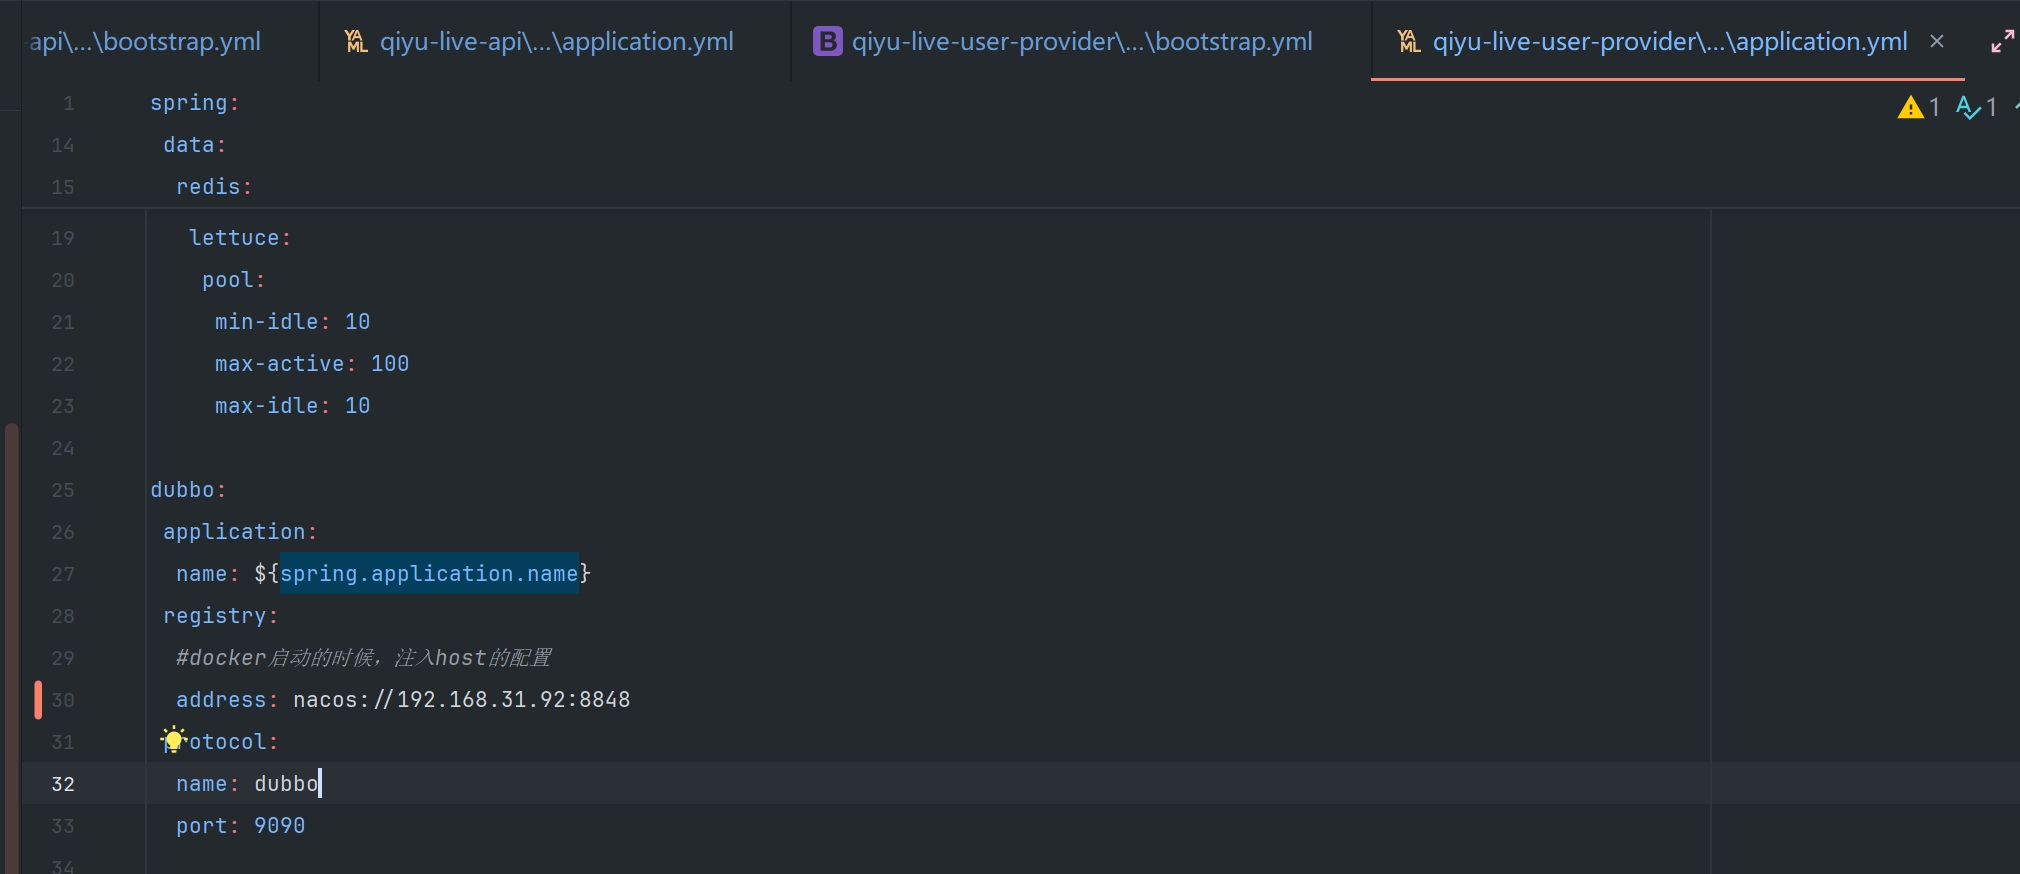The width and height of the screenshot is (2020, 874).
Task: Click the vertical scrollbar thumb on left edge
Action: pos(12,640)
